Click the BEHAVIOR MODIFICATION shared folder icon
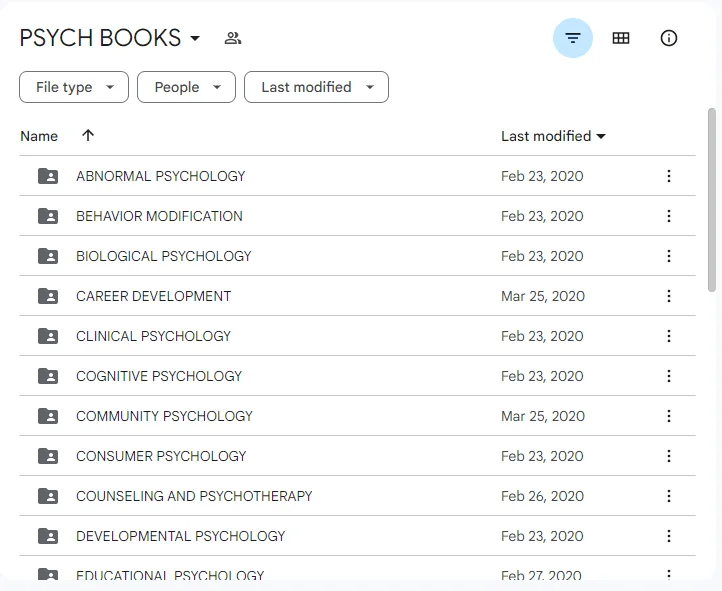 (48, 216)
